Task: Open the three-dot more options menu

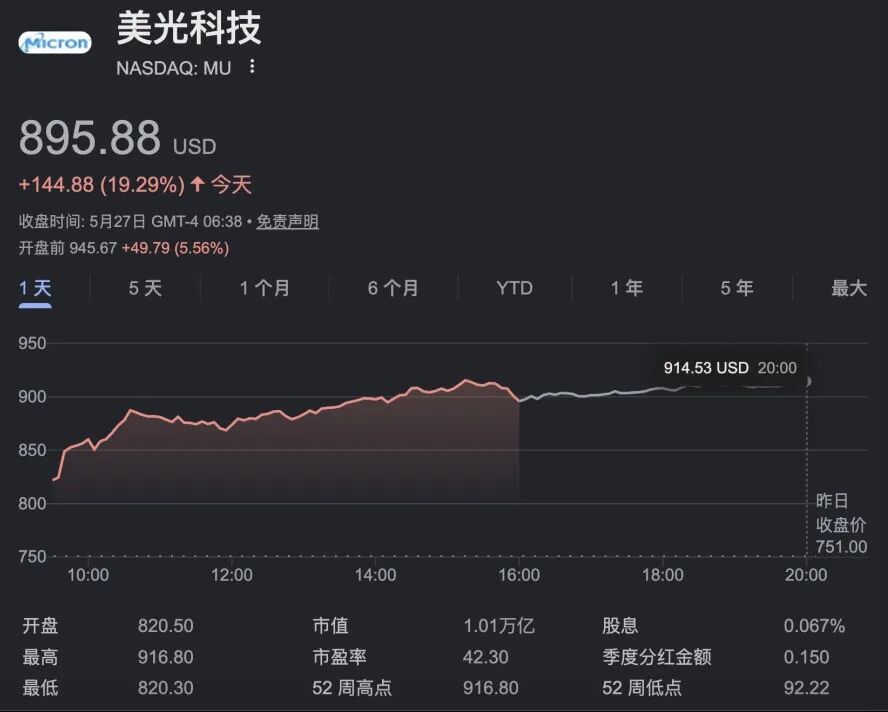Action: tap(252, 67)
